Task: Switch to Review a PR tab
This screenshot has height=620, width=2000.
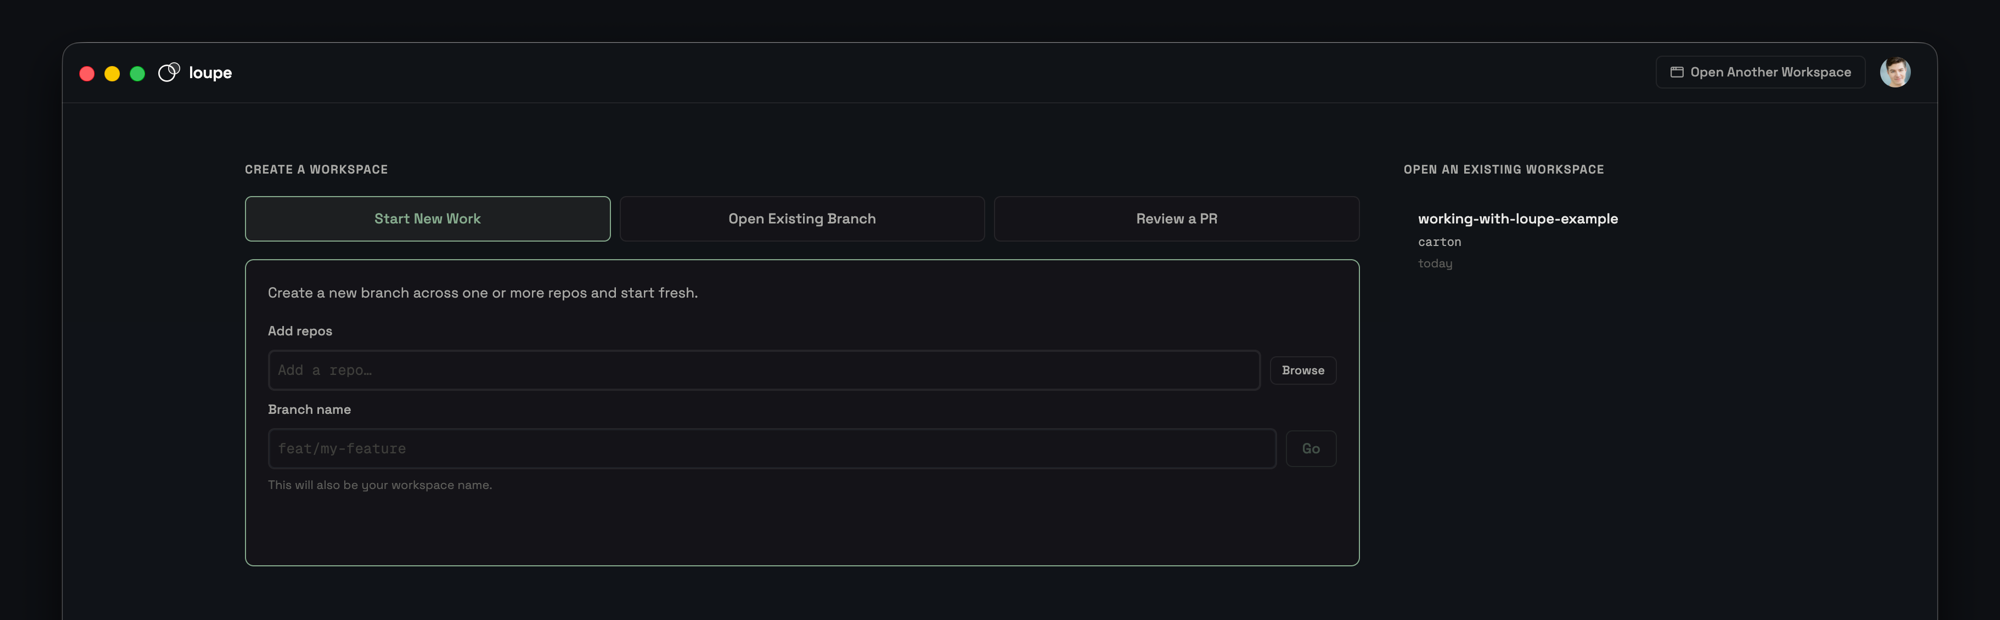Action: (x=1176, y=218)
